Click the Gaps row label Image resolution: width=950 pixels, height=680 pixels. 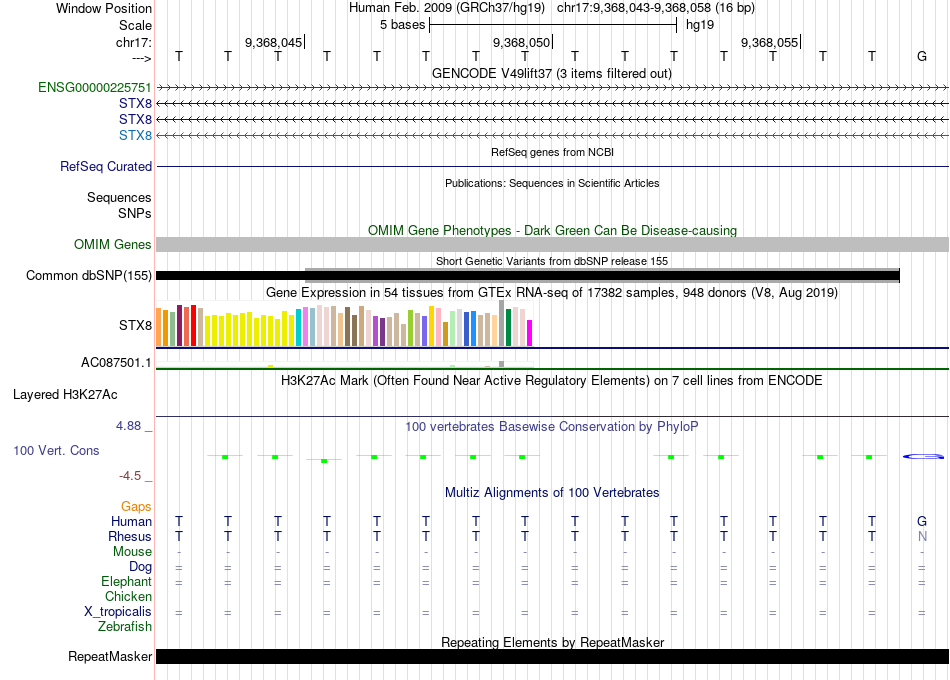click(x=136, y=507)
